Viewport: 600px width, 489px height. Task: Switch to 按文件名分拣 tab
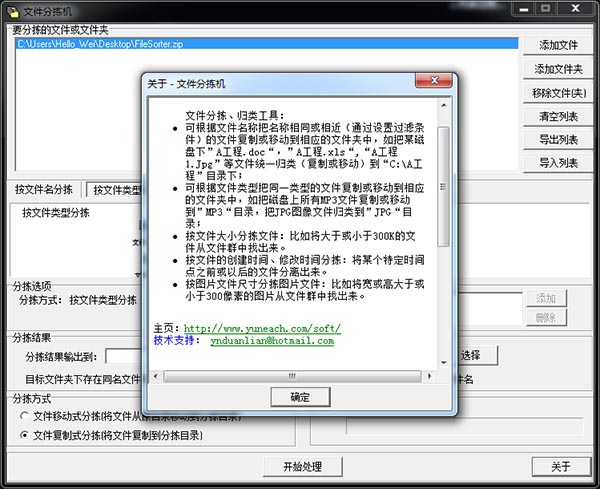(44, 189)
